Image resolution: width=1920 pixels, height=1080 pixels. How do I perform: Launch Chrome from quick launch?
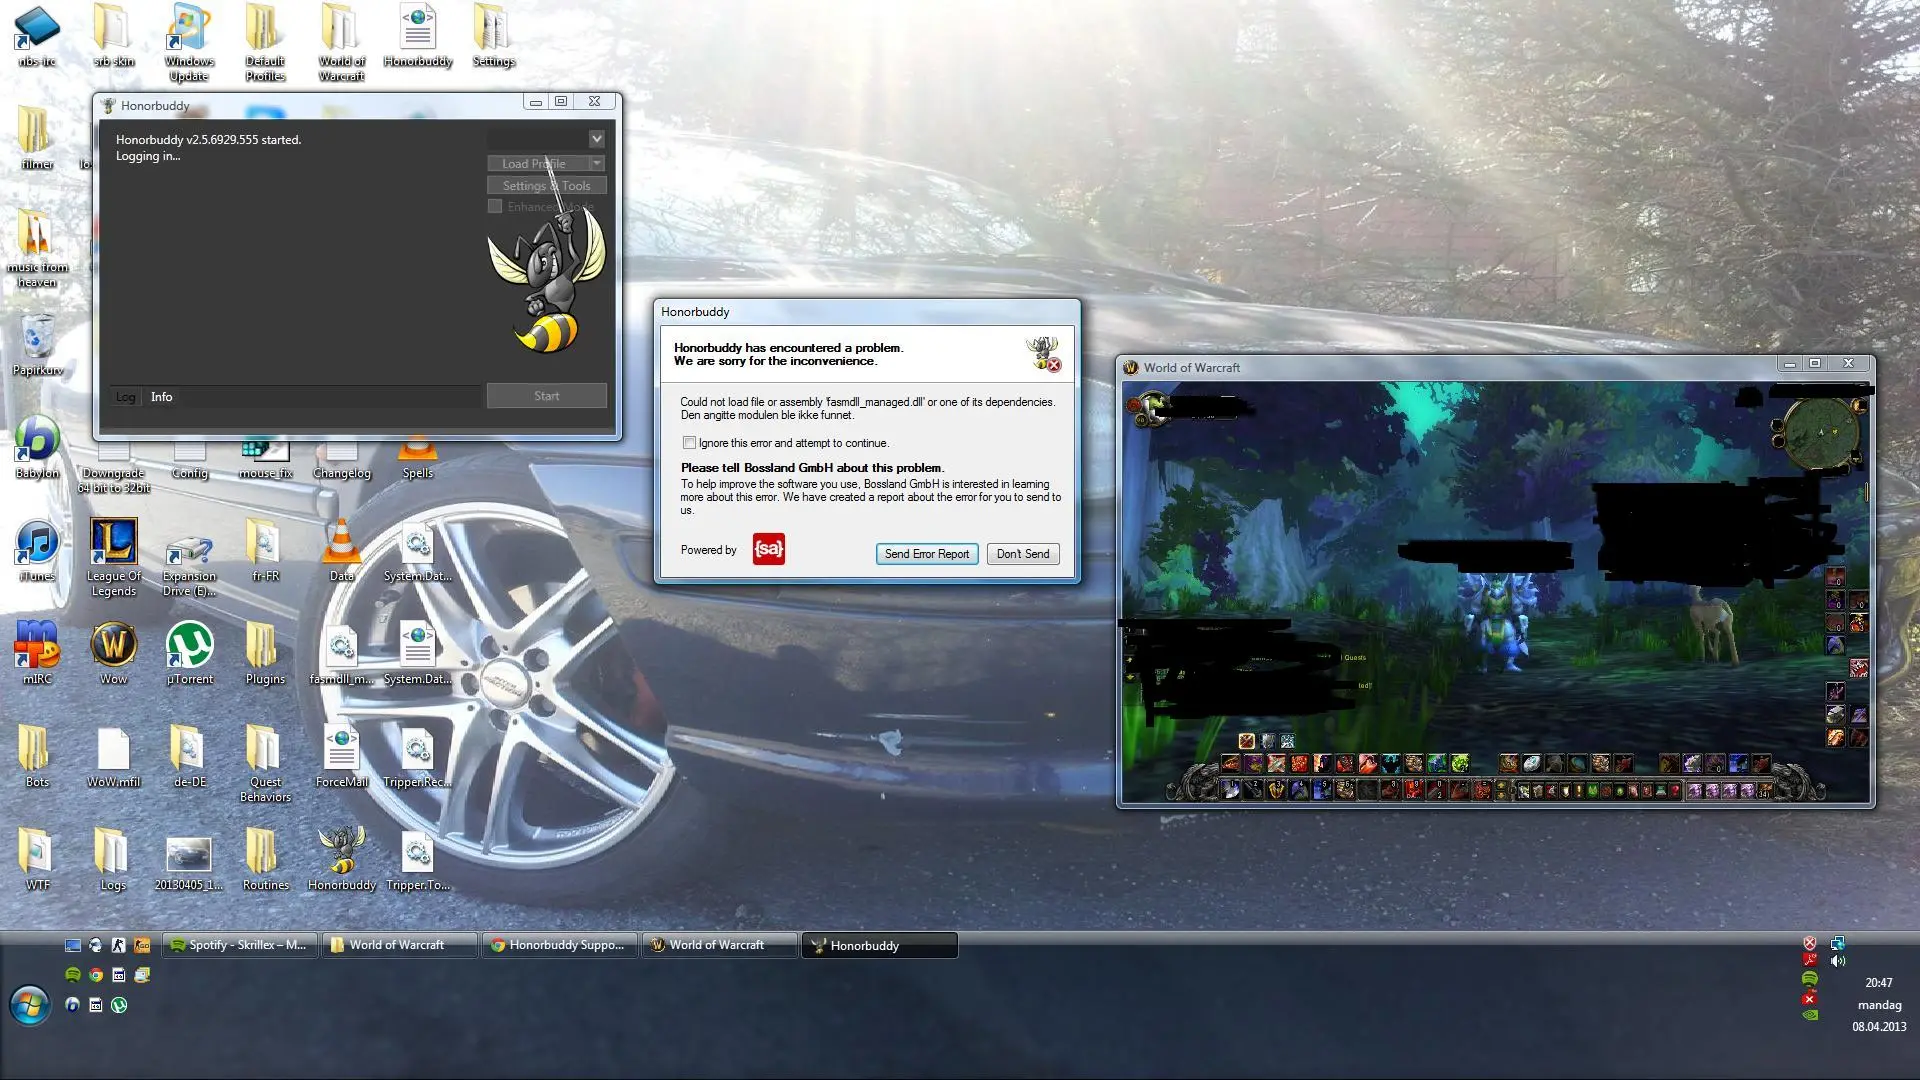[x=96, y=975]
